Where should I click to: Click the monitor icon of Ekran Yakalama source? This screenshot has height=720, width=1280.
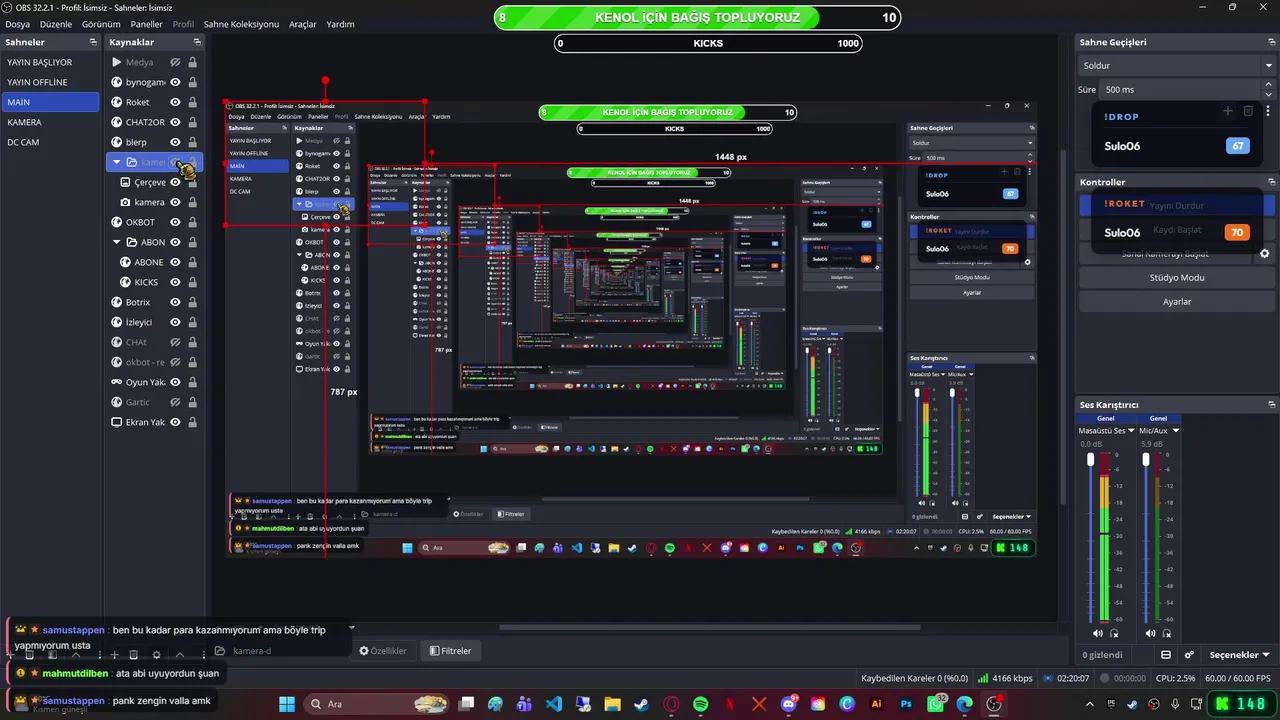[116, 422]
